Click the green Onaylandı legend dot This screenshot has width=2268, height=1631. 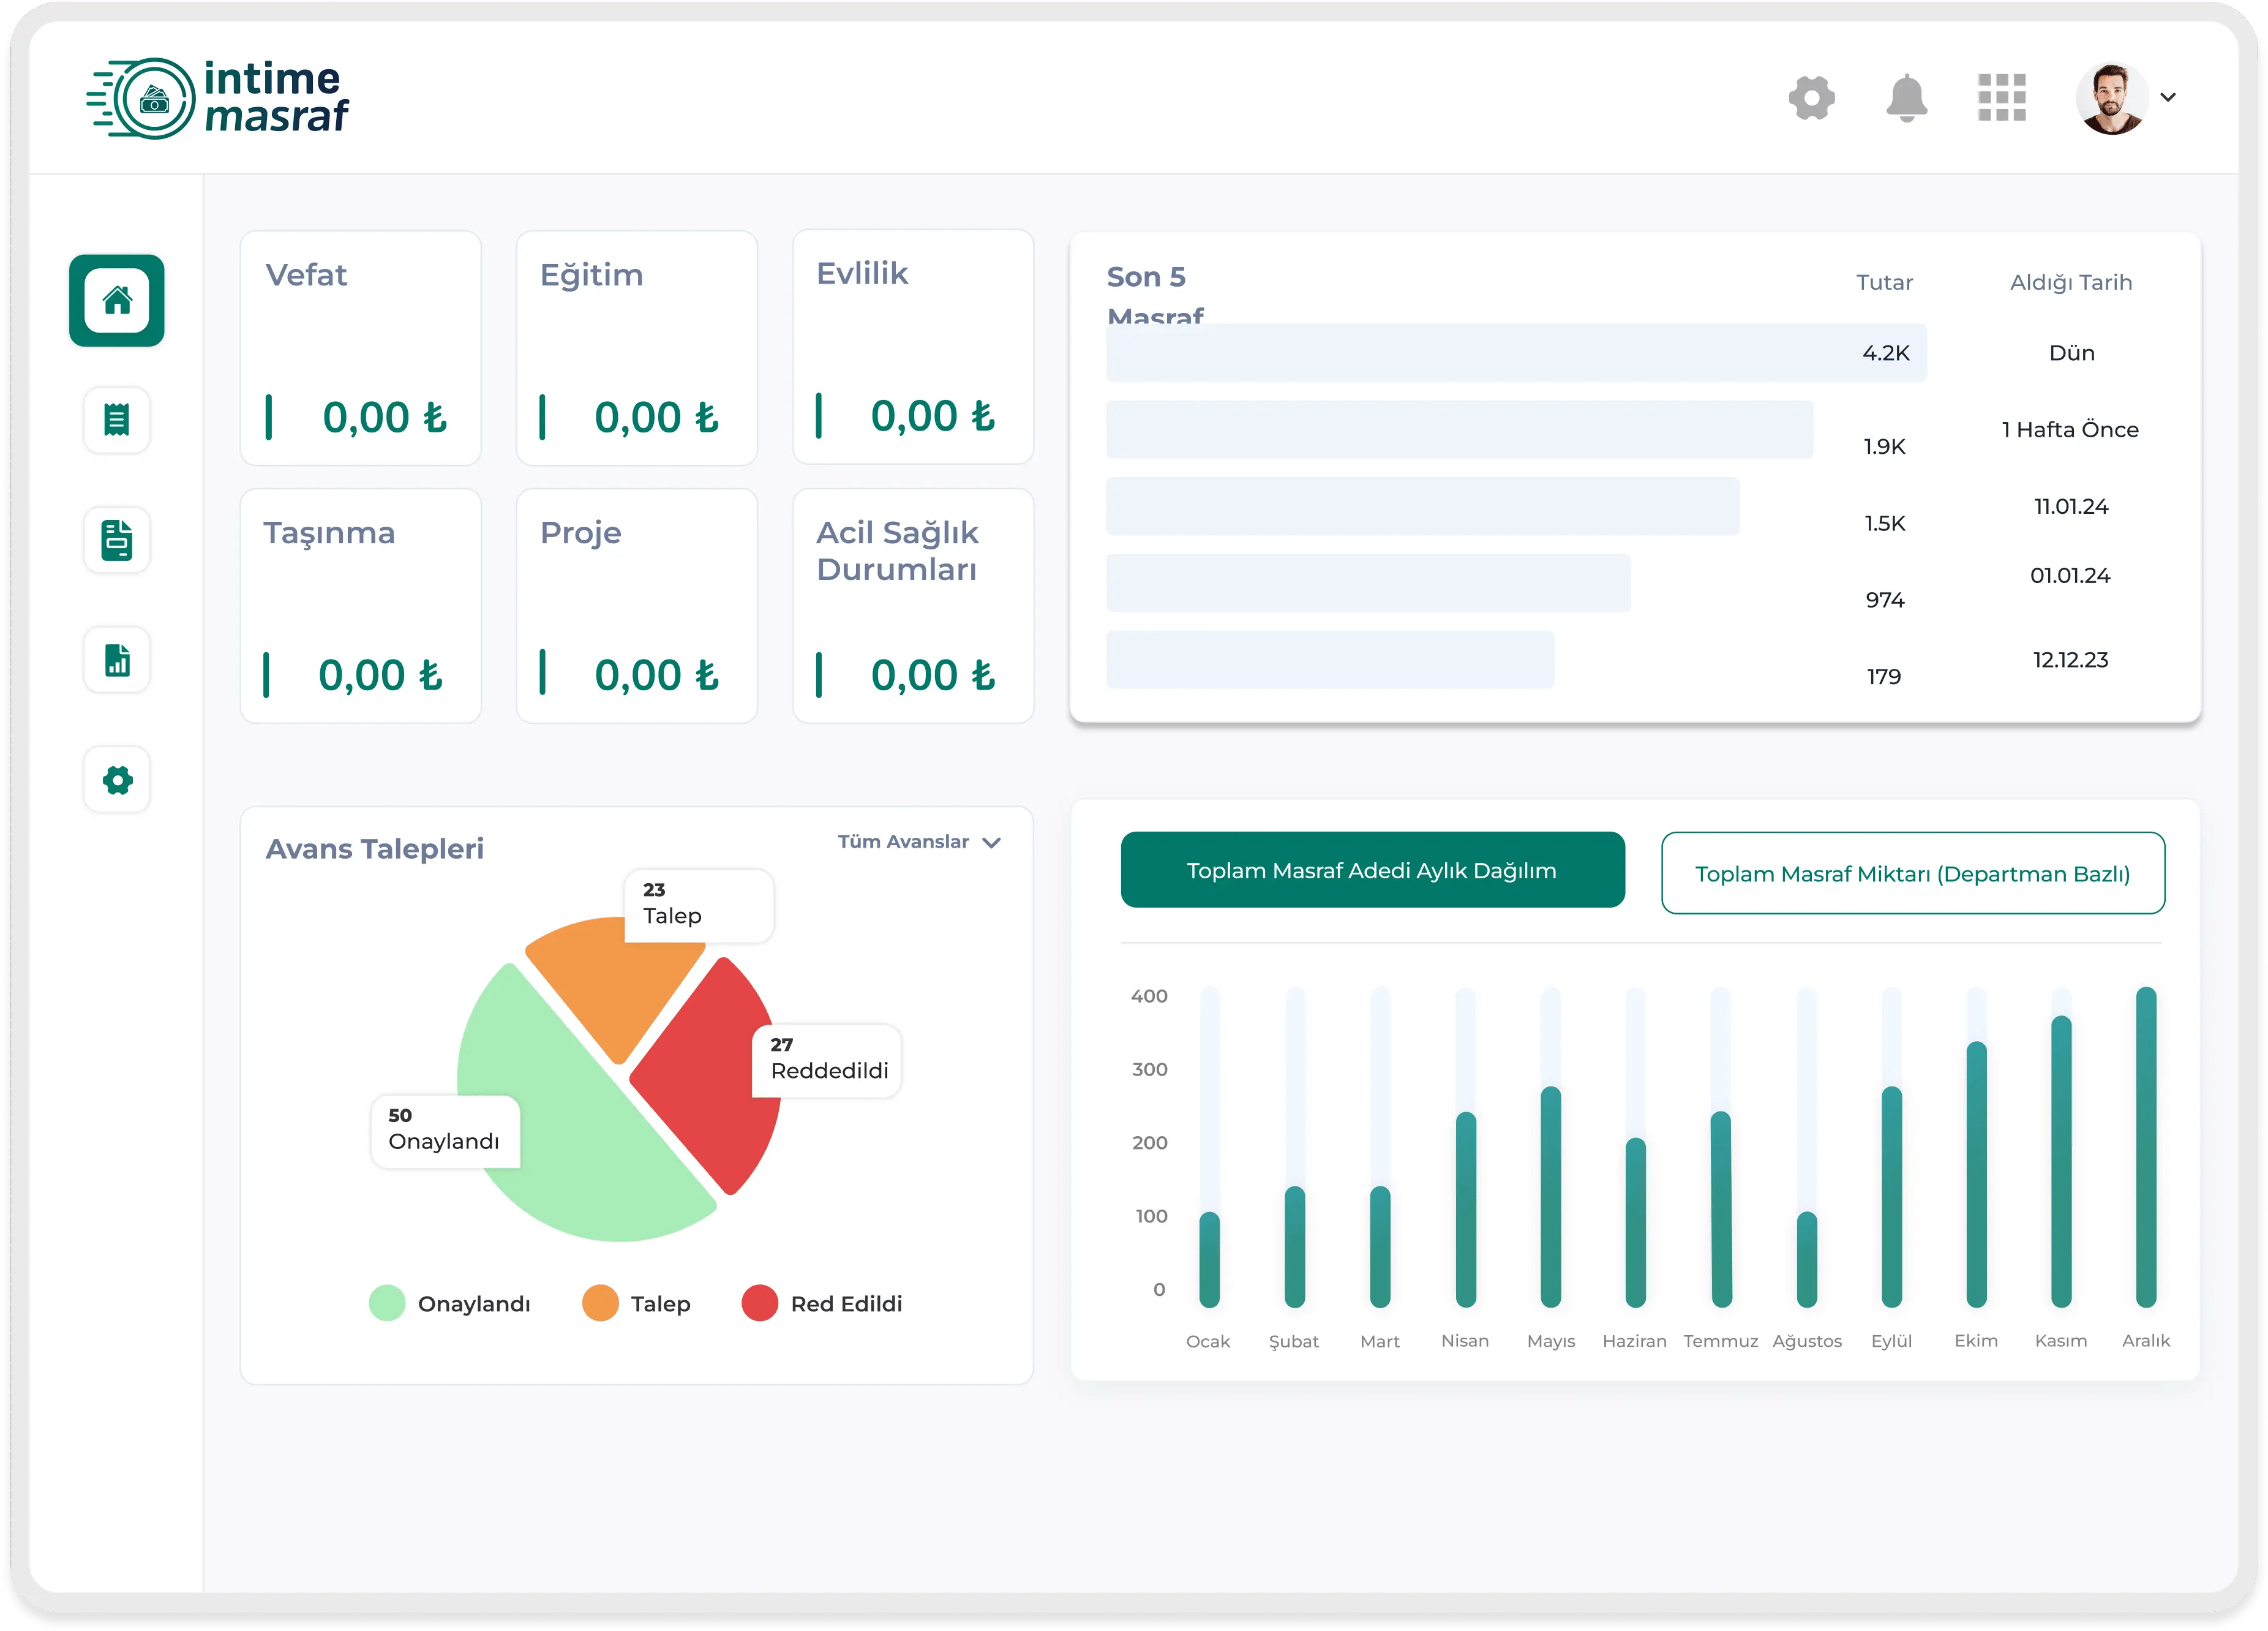pos(387,1303)
